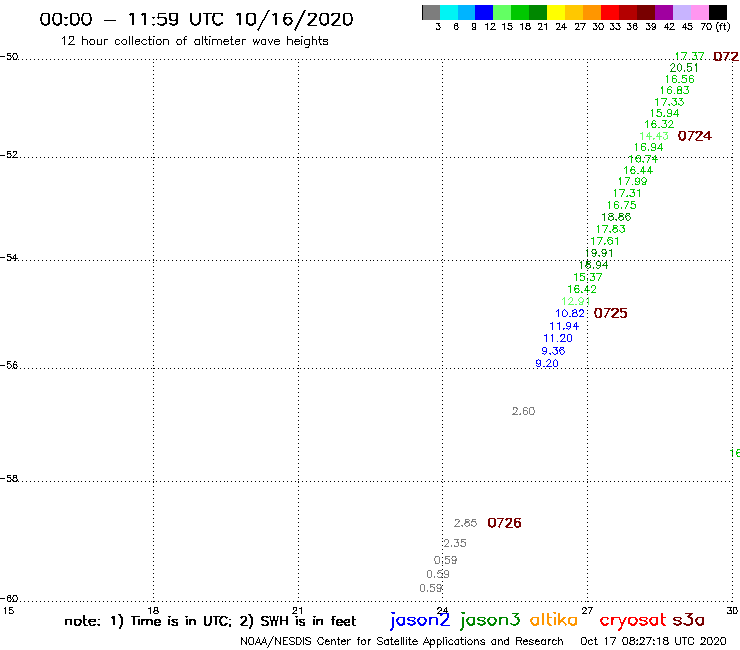Click the jason3 satellite legend label
This screenshot has height=650, width=740.
coord(490,620)
